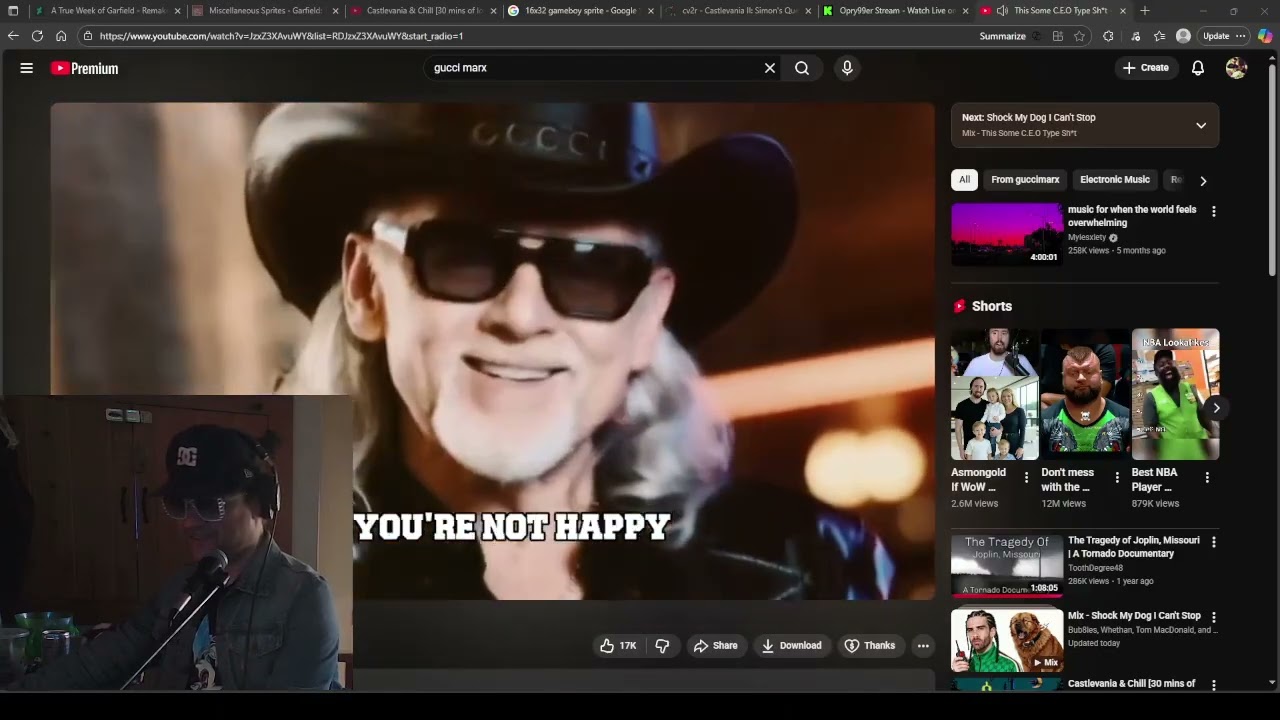The width and height of the screenshot is (1280, 720).
Task: Click the Myleskiety channel name
Action: (1087, 238)
